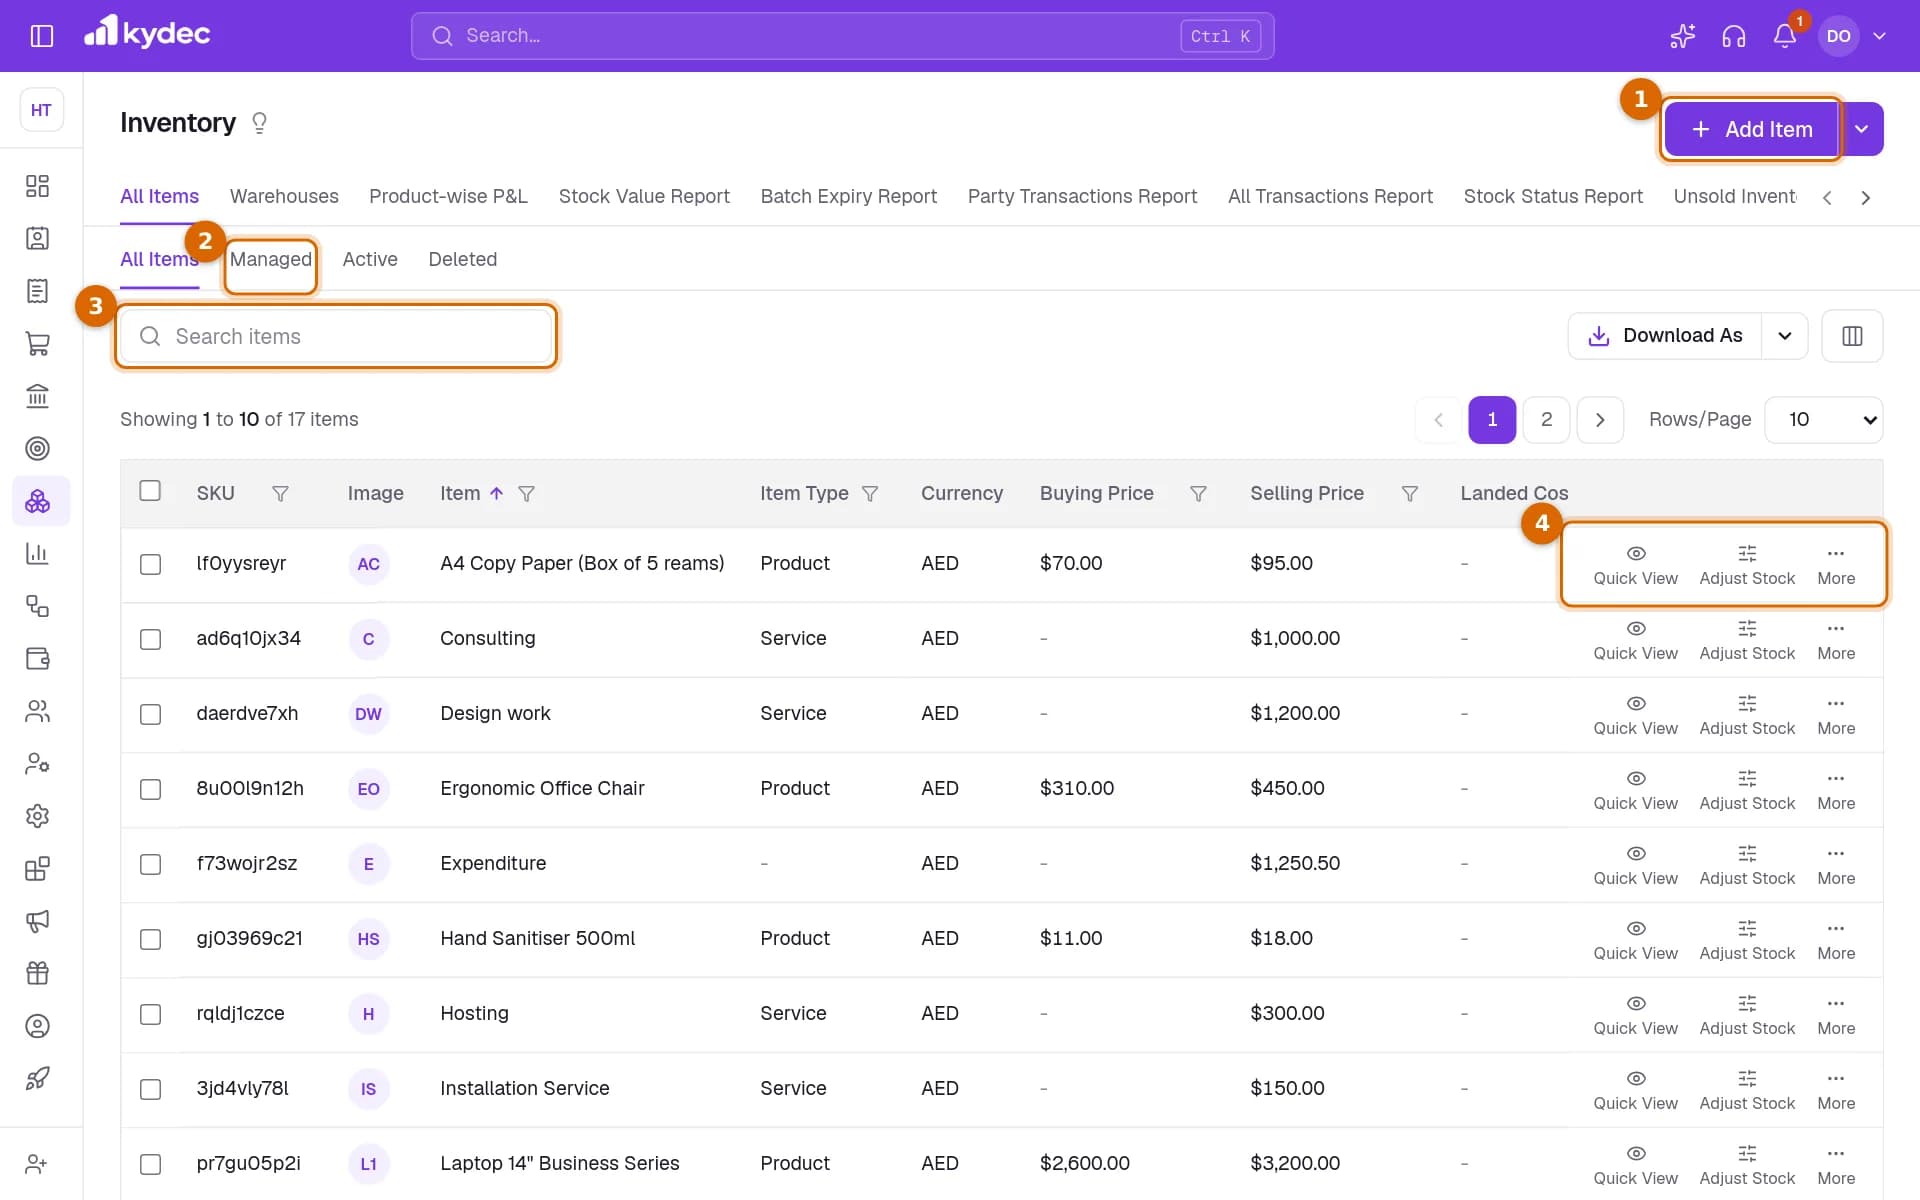Image resolution: width=1920 pixels, height=1200 pixels.
Task: Open the settings gear icon in sidebar
Action: point(37,816)
